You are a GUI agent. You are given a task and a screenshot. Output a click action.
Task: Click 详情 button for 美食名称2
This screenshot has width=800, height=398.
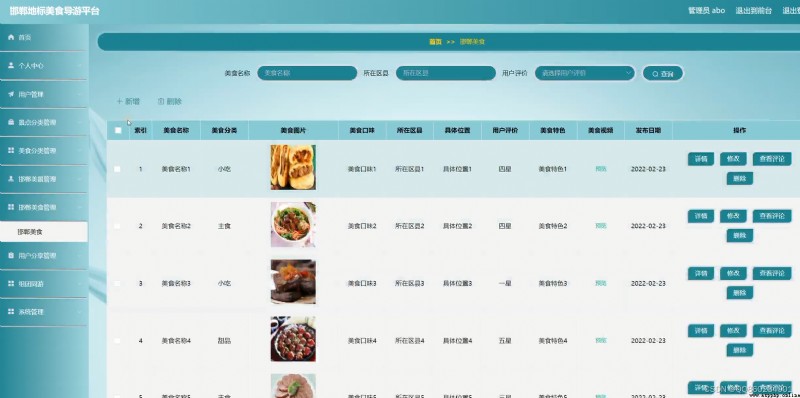[x=701, y=216]
